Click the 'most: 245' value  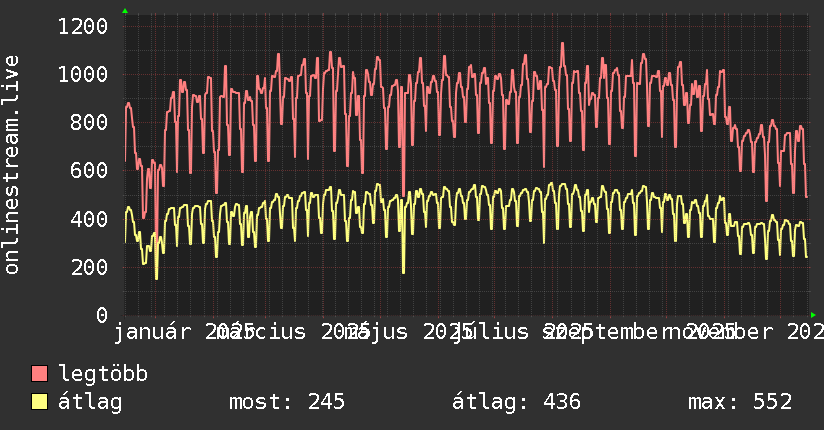[287, 402]
